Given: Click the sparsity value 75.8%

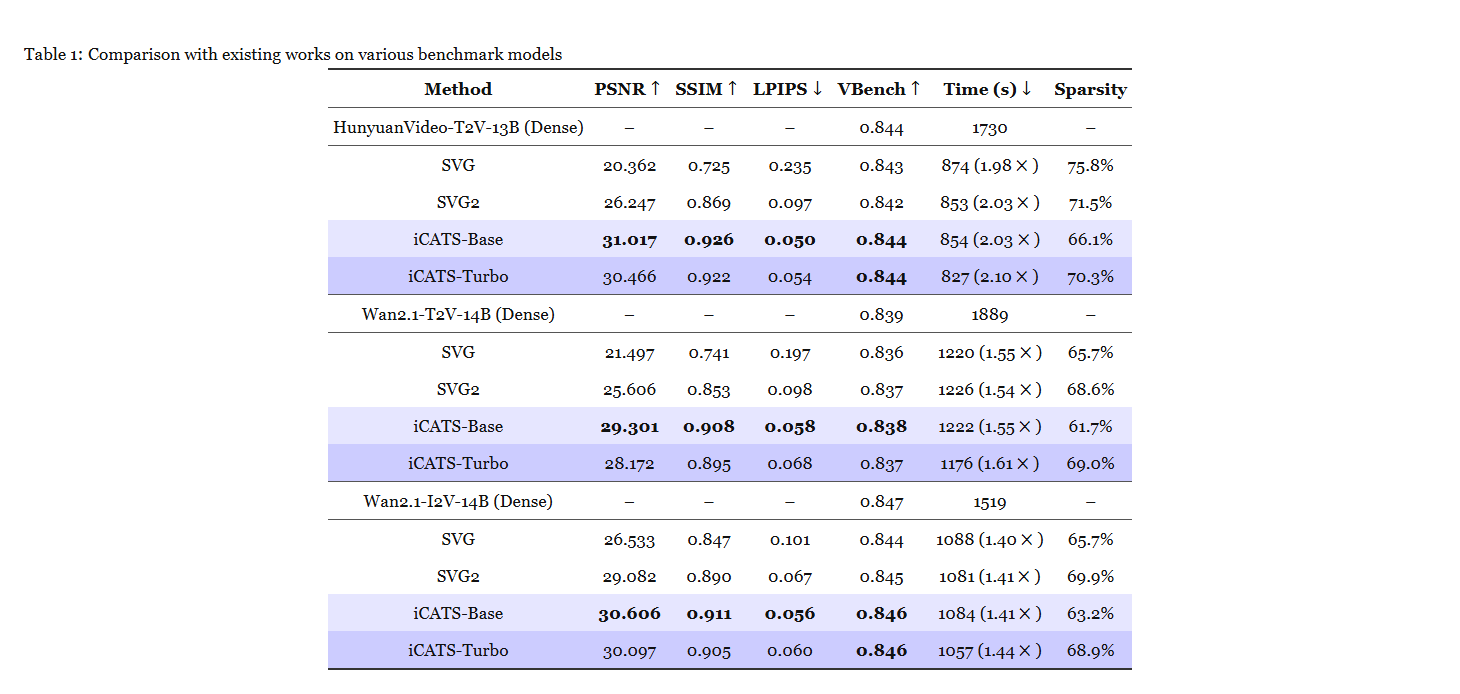Looking at the screenshot, I should (x=1090, y=166).
